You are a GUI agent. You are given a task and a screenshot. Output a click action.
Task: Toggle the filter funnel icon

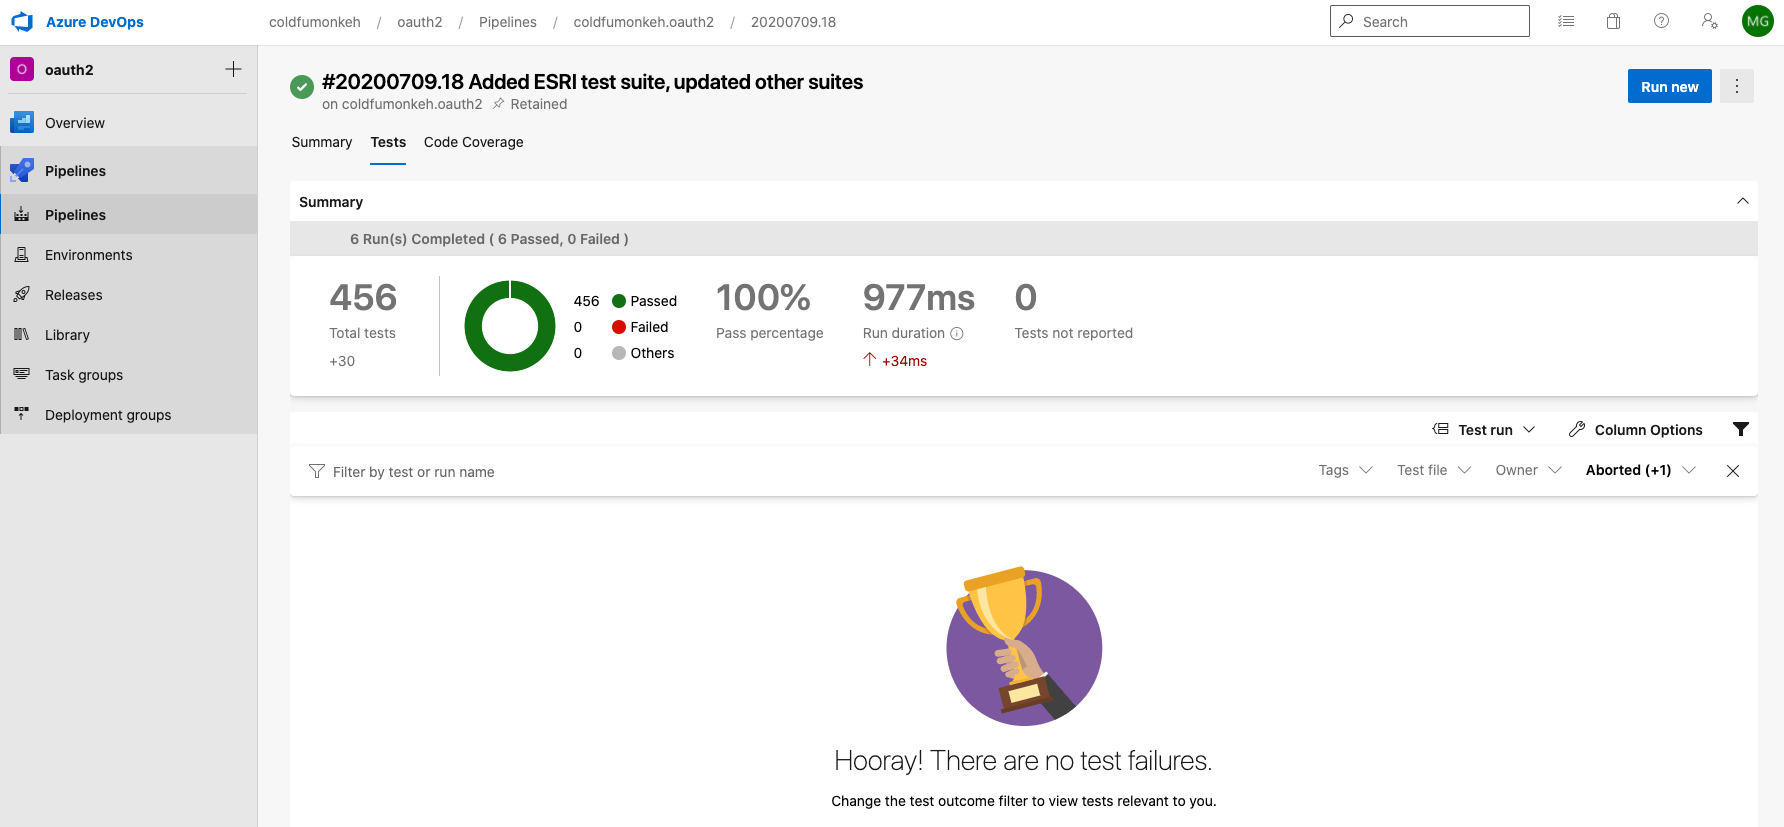point(1741,429)
